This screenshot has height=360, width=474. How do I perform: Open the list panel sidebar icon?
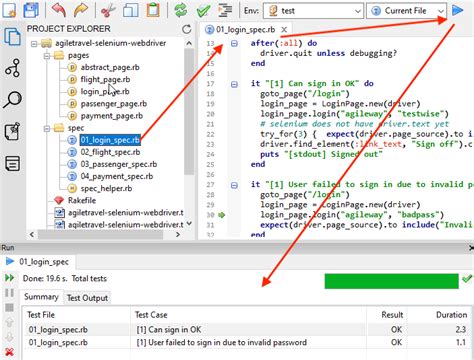pos(13,163)
